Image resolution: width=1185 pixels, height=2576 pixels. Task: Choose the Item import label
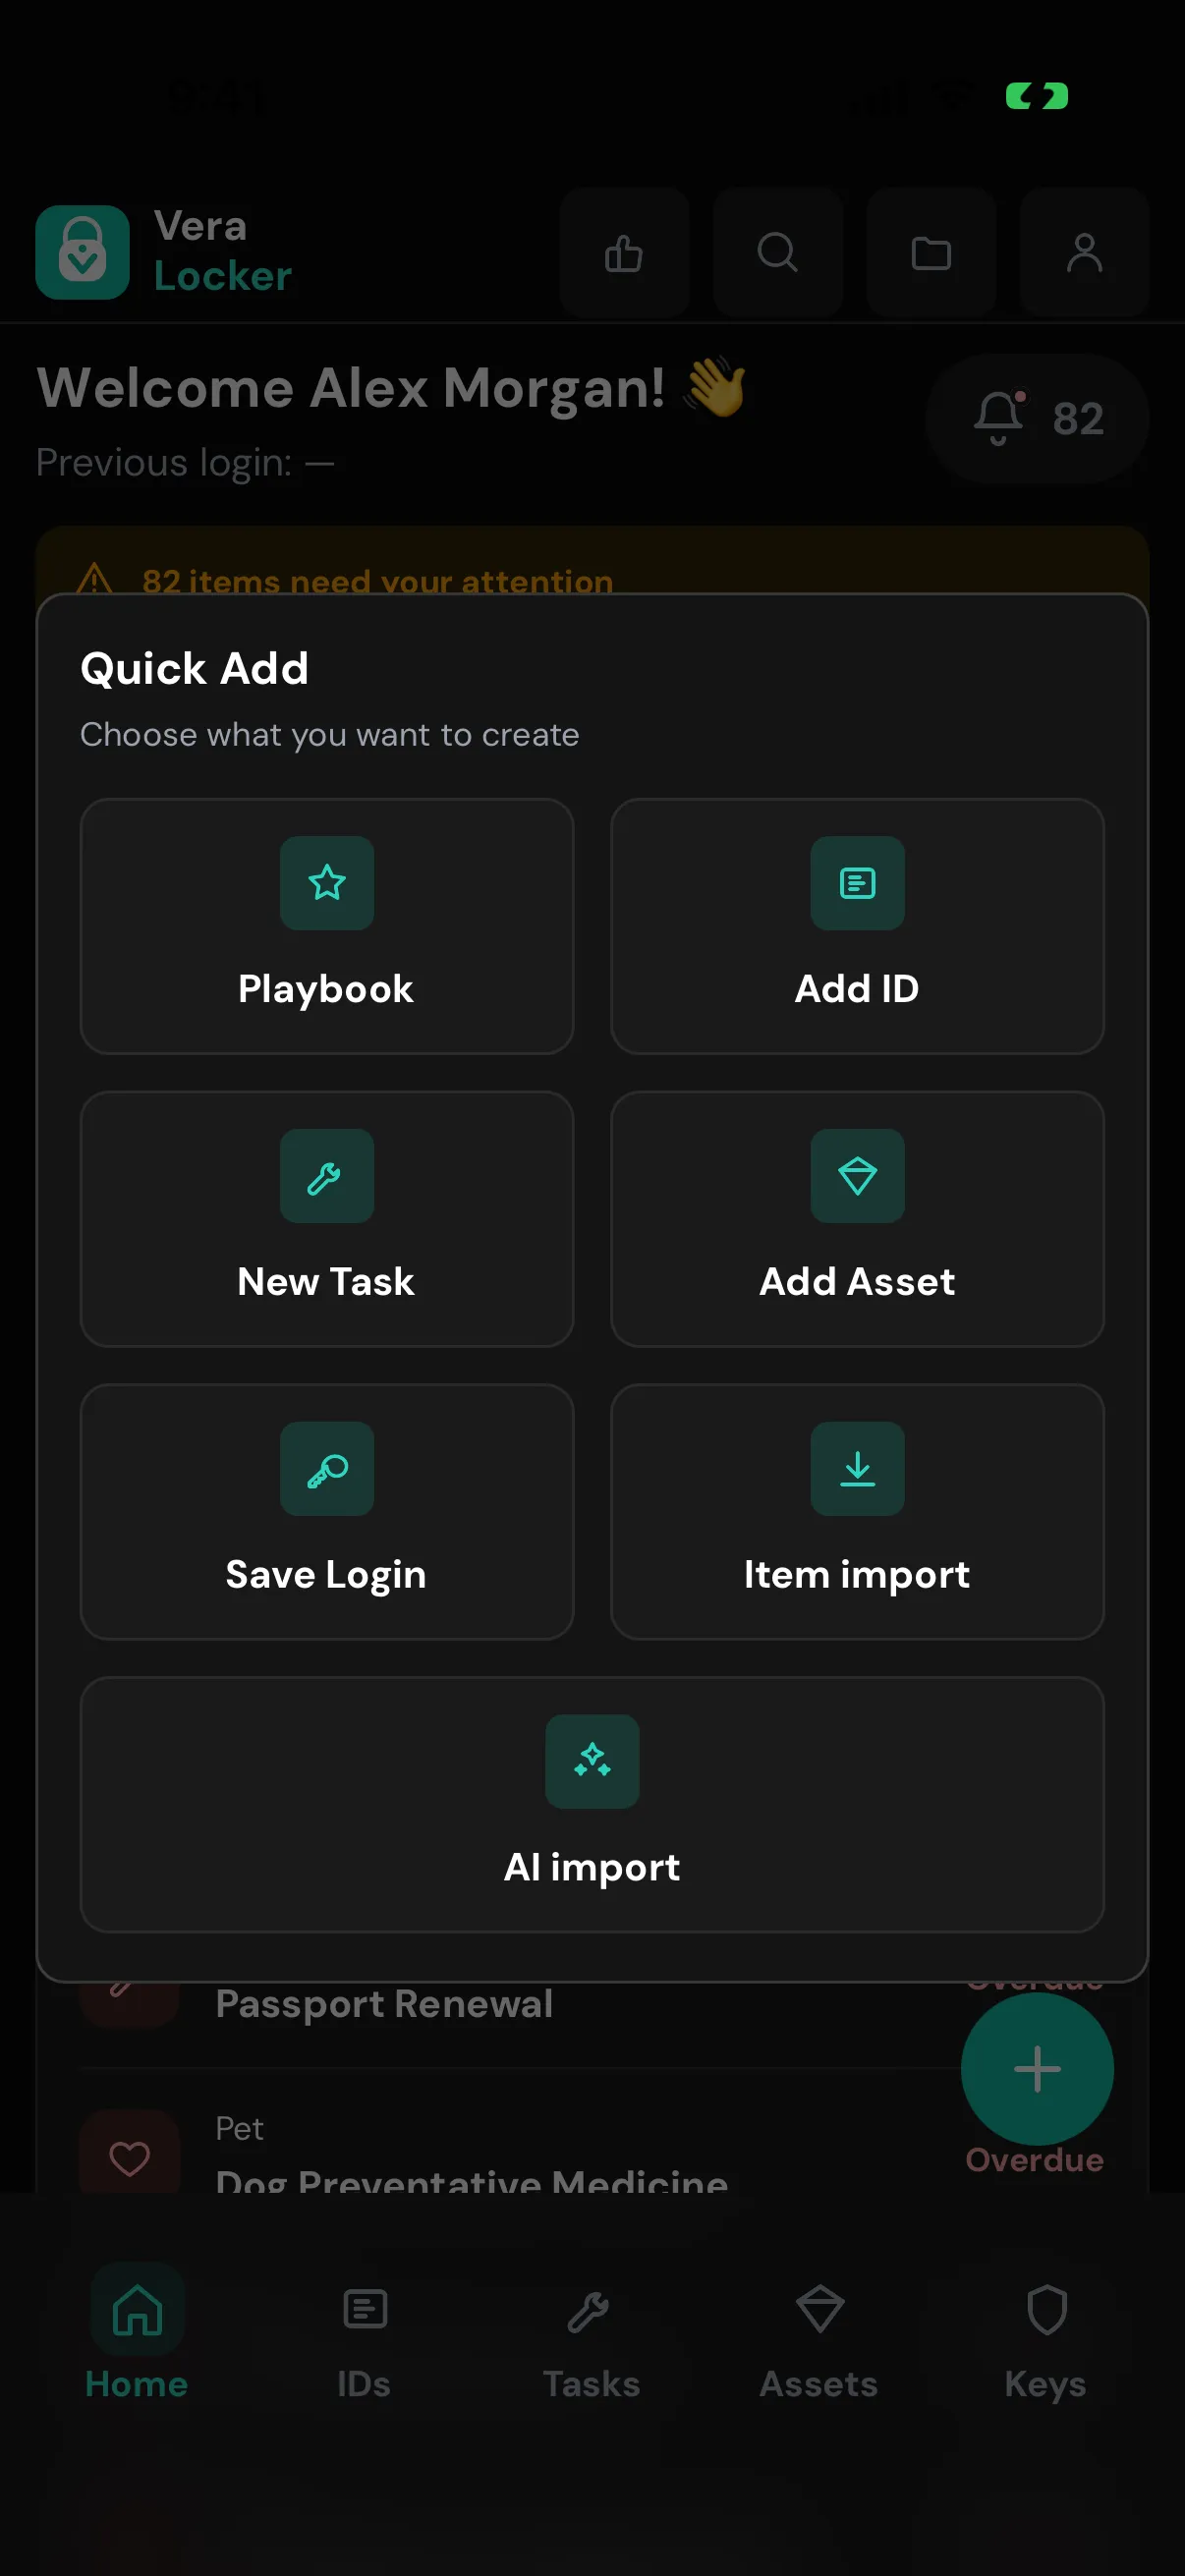point(857,1575)
